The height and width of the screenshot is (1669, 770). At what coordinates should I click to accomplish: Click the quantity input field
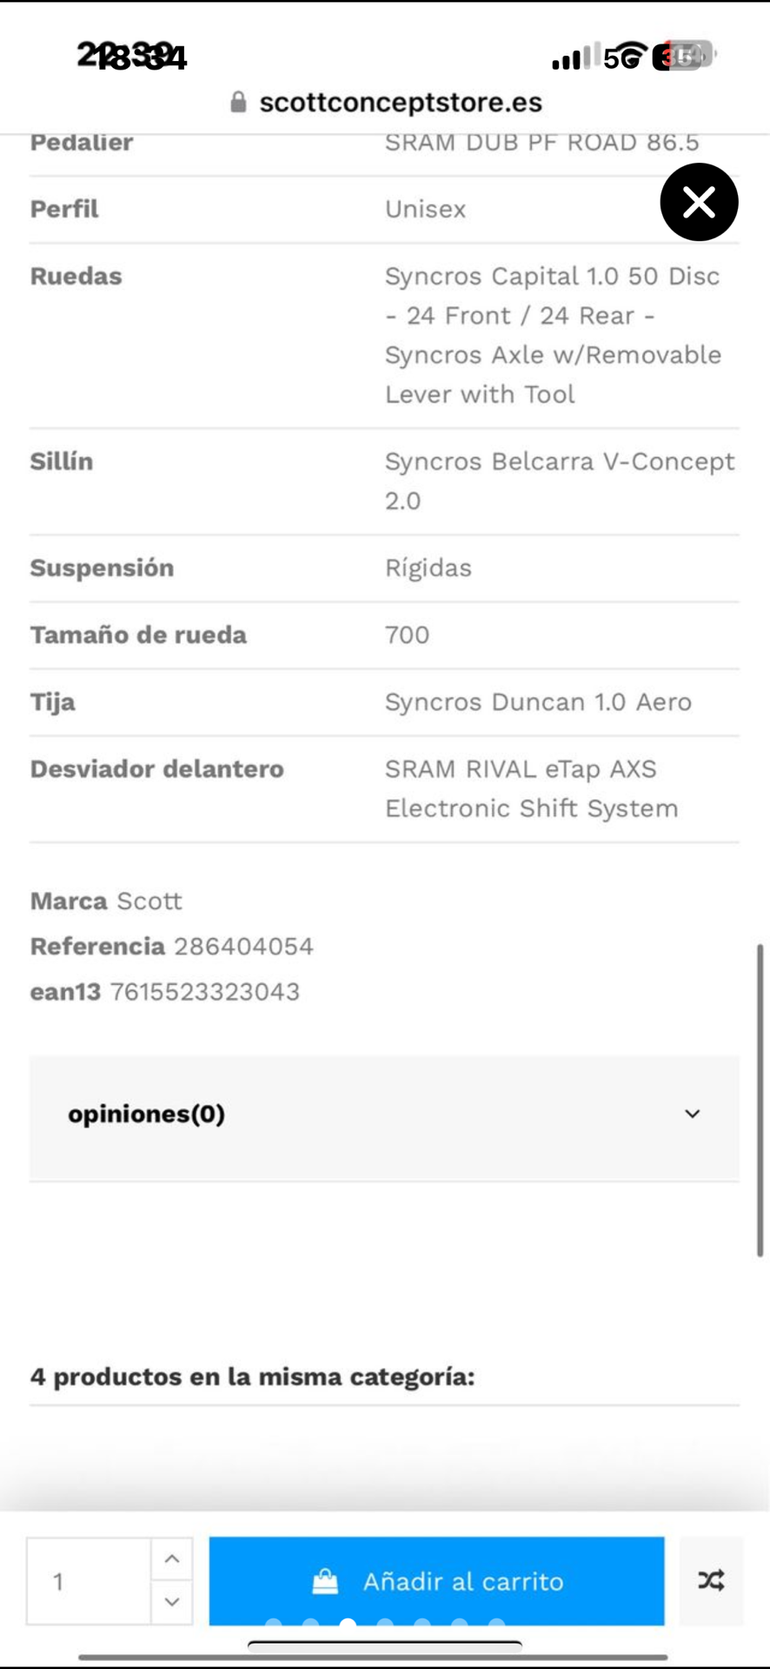pyautogui.click(x=88, y=1581)
